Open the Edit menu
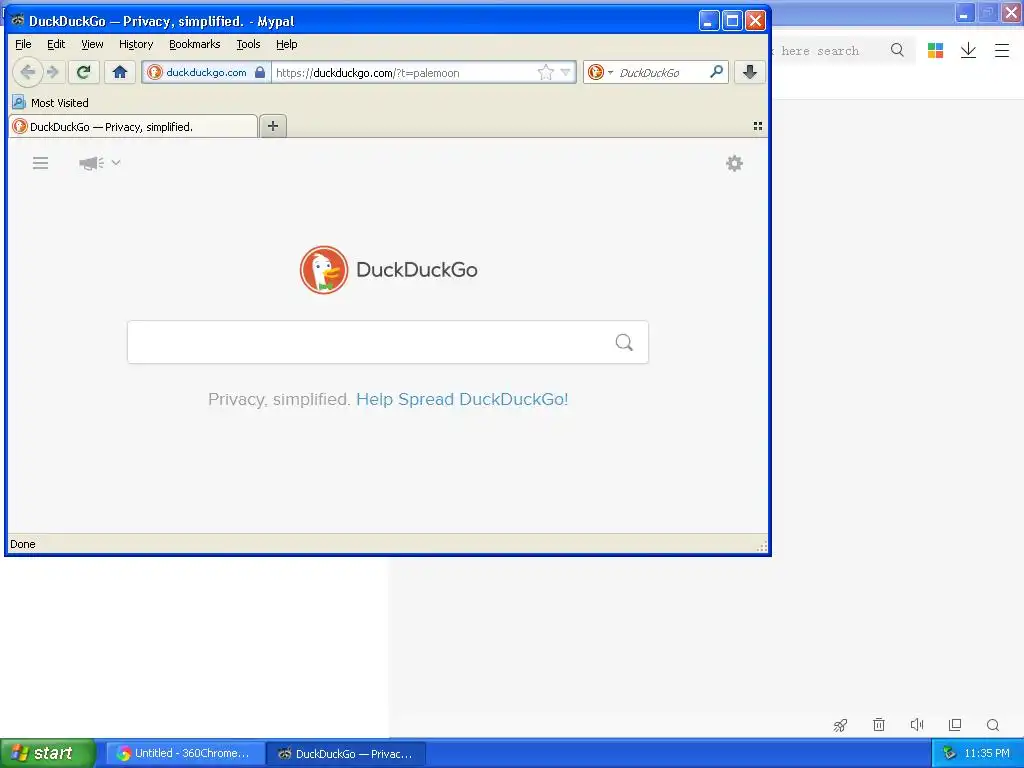Viewport: 1024px width, 768px height. click(56, 44)
